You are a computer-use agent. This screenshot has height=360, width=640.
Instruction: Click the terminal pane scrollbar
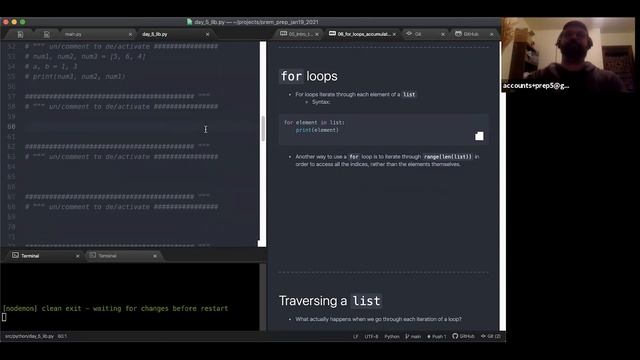coord(263,297)
